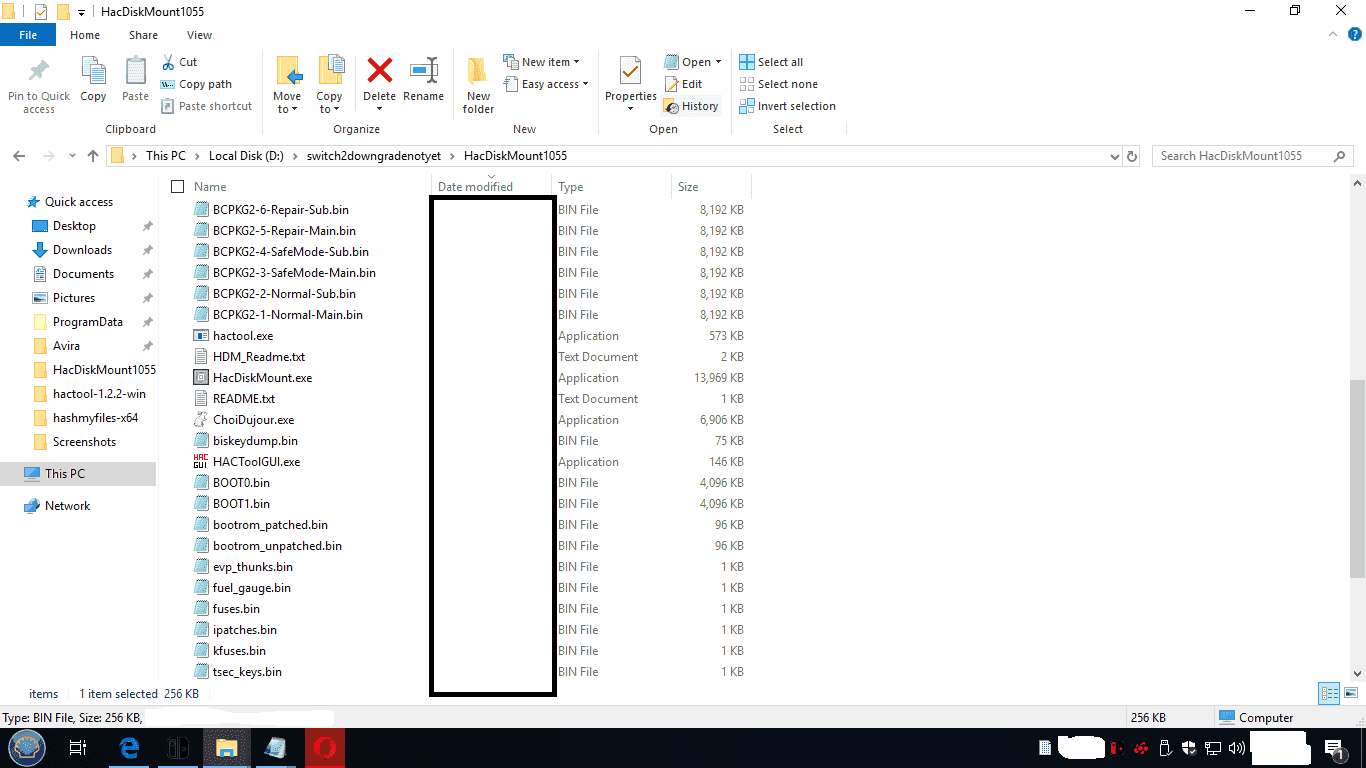The image size is (1366, 768).
Task: Click the Paste ribbon button
Action: pyautogui.click(x=135, y=80)
